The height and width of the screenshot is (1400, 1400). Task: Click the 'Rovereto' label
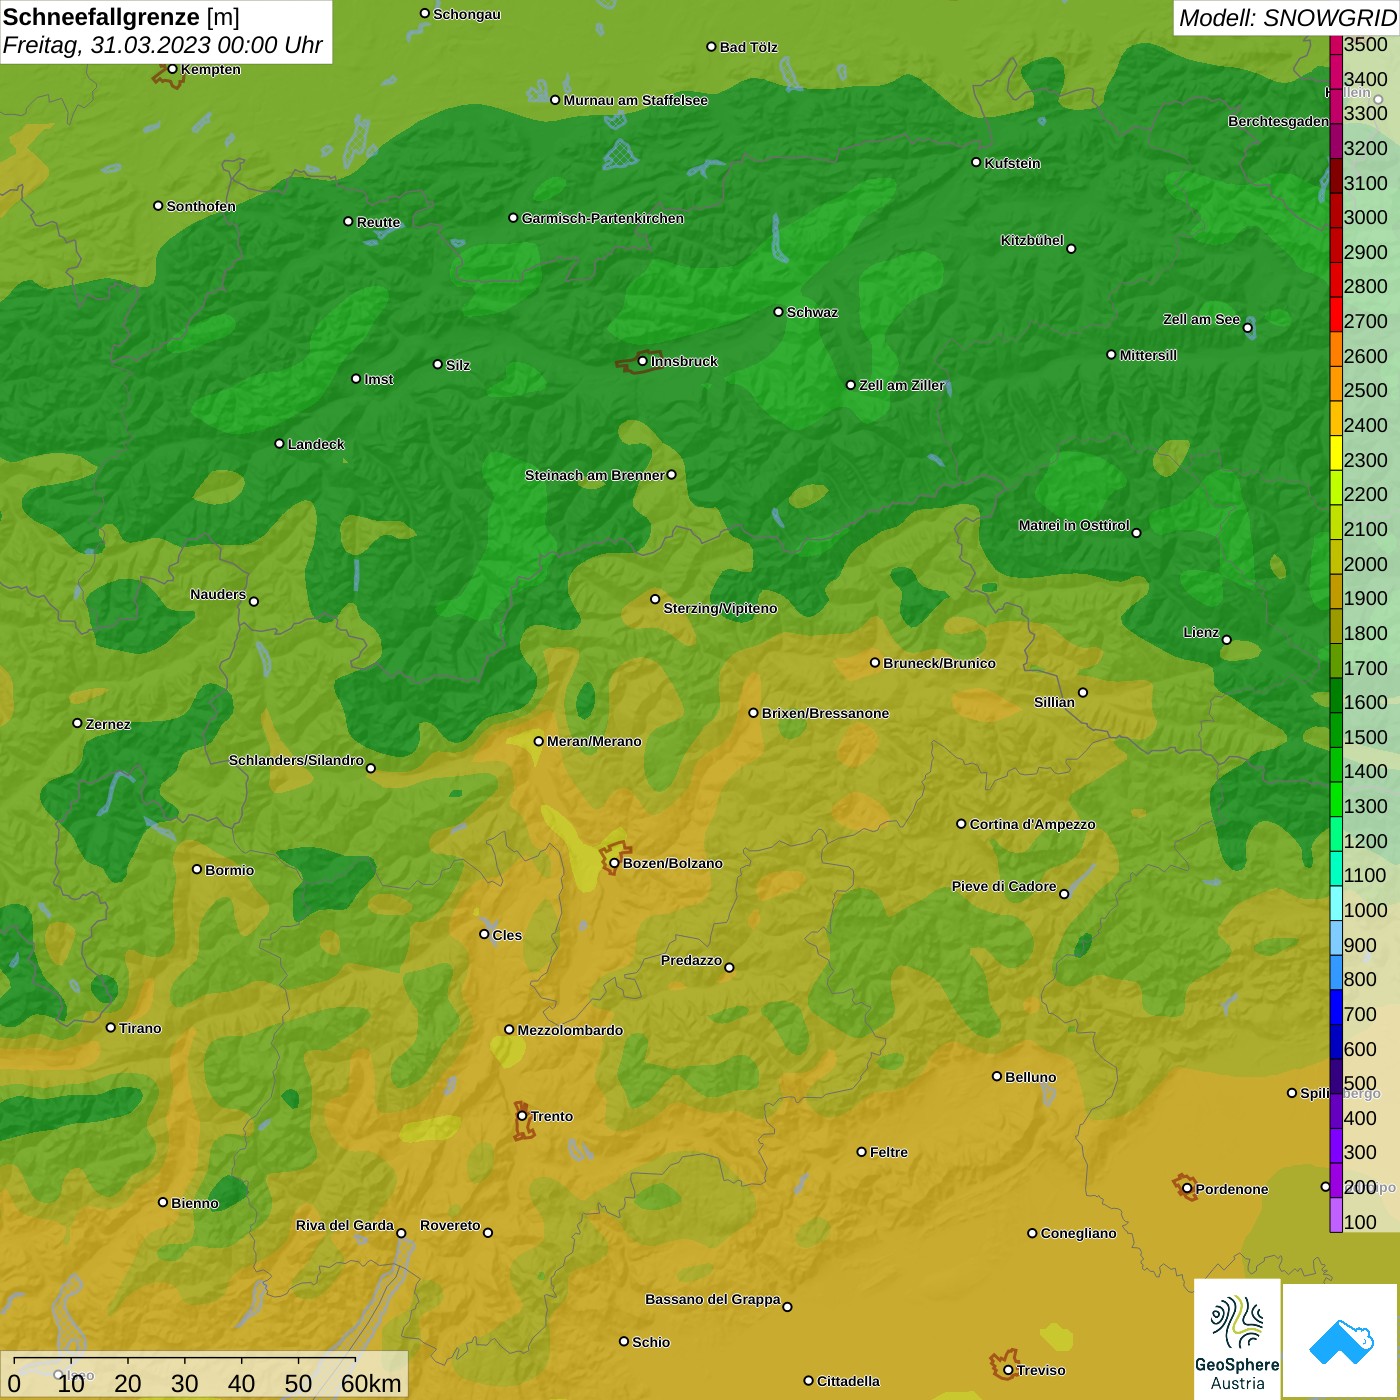coord(450,1225)
